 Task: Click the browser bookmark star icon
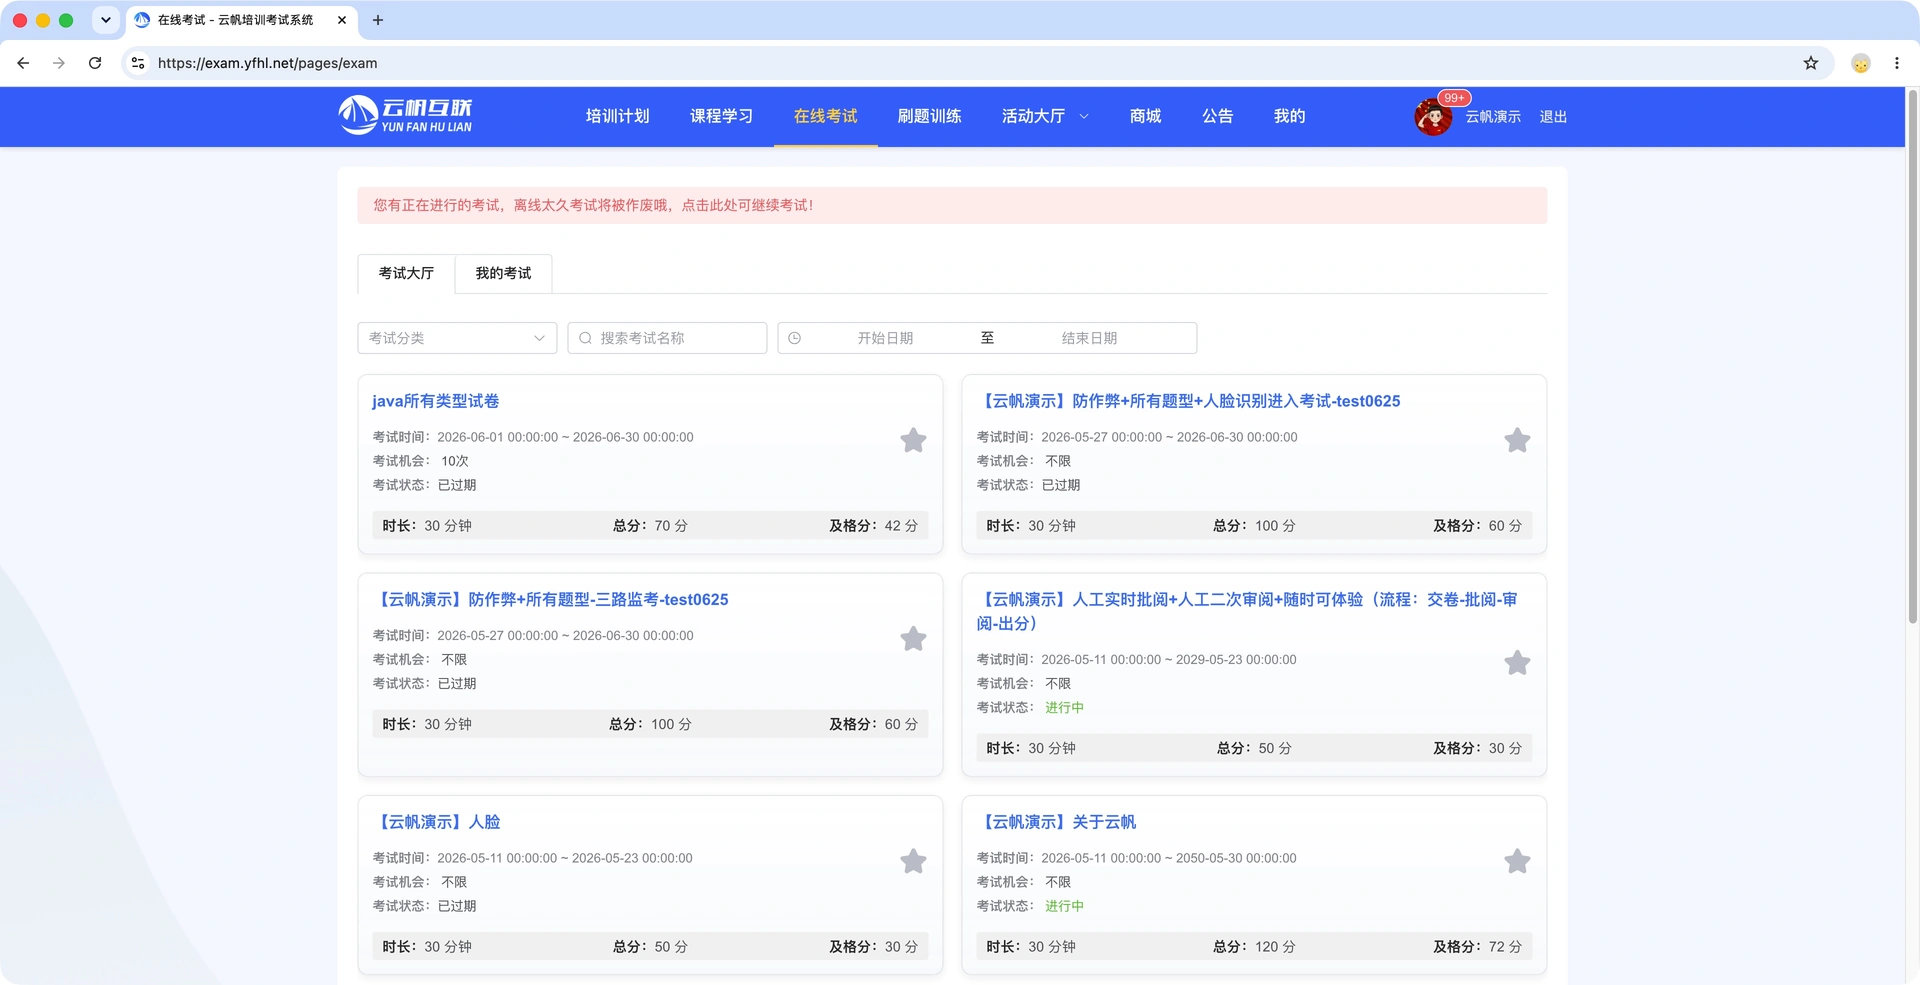point(1811,63)
